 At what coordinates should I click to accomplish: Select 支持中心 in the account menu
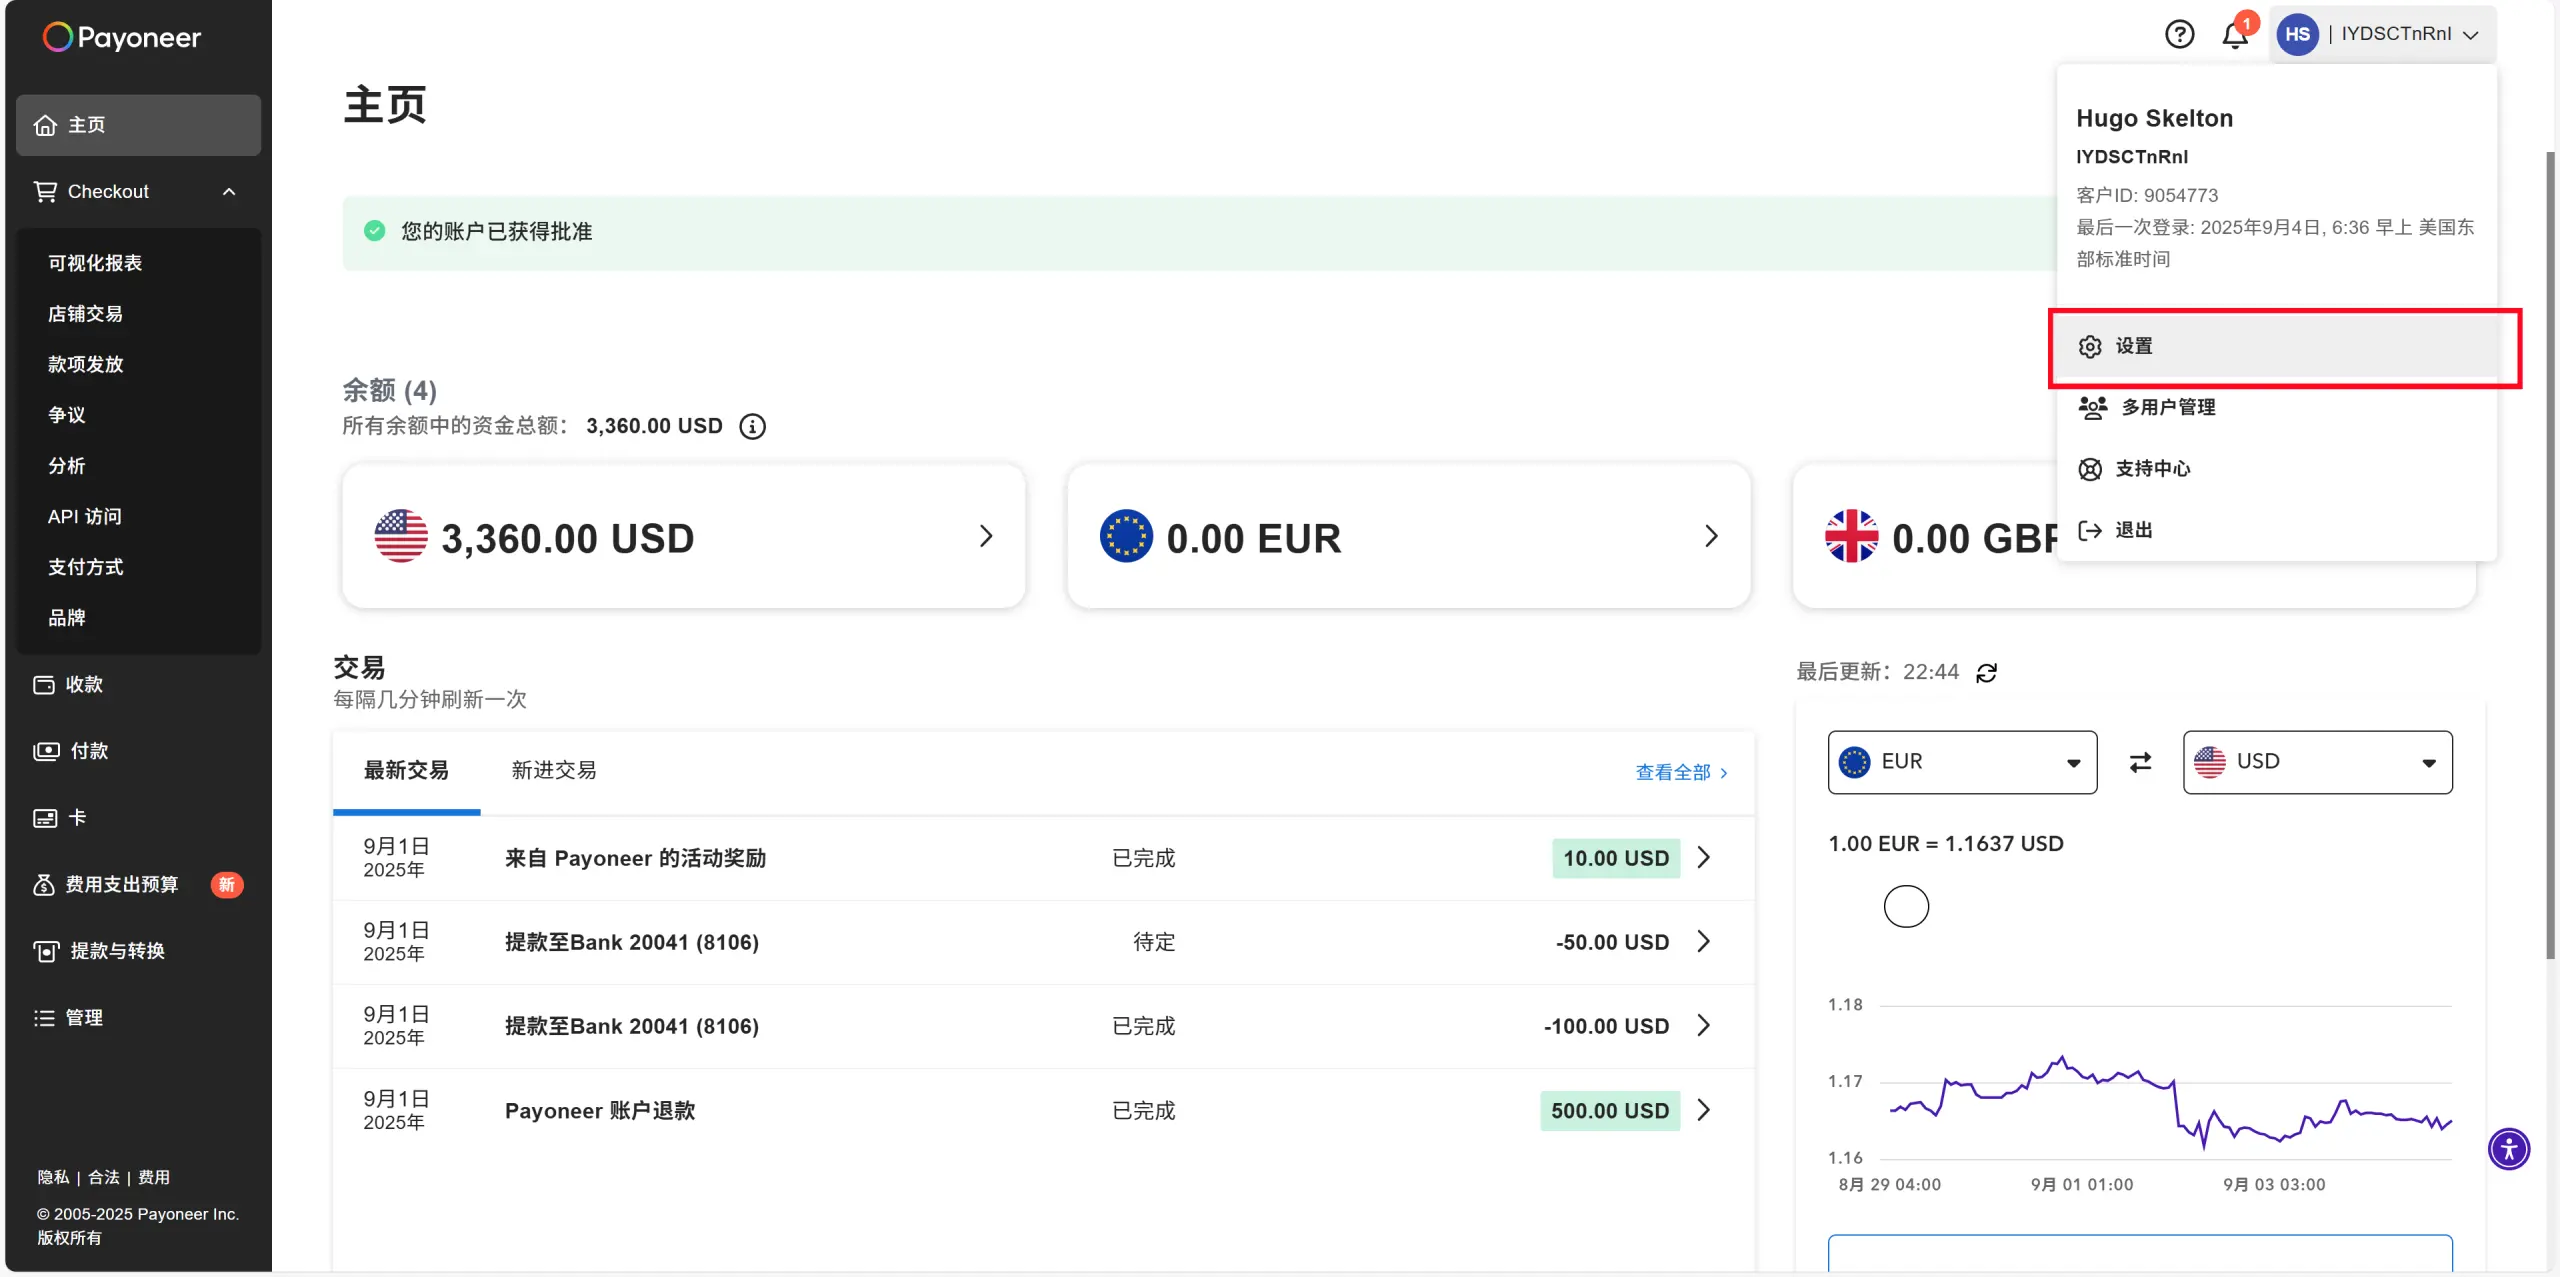pos(2277,469)
